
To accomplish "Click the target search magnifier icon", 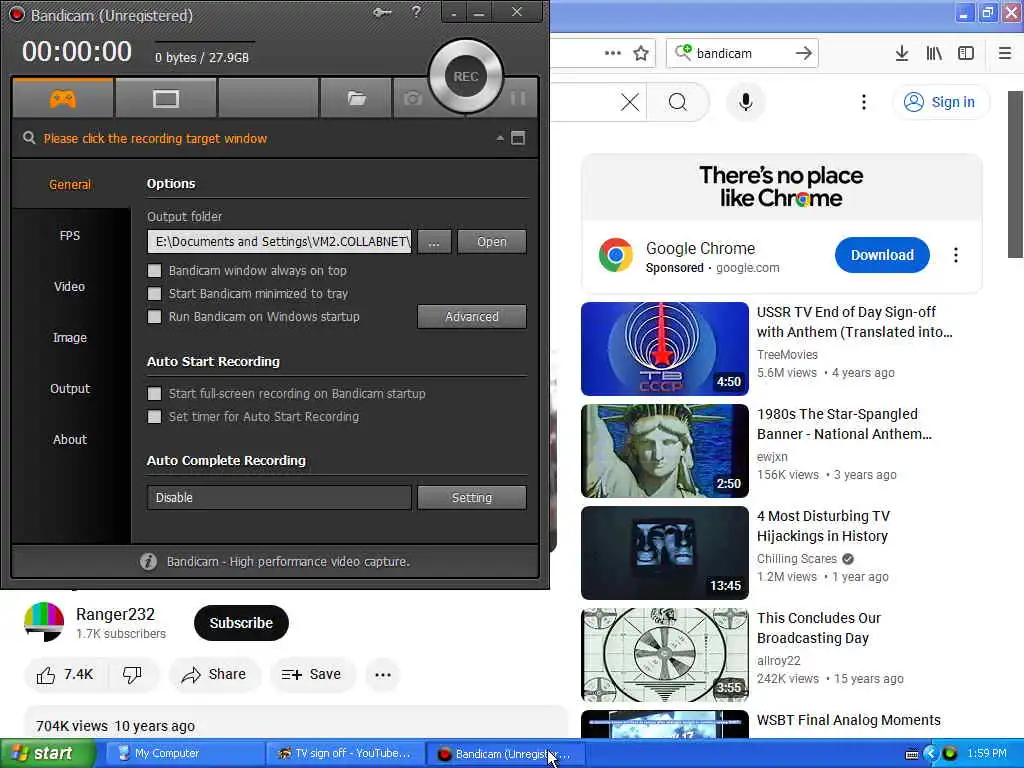I will click(29, 138).
